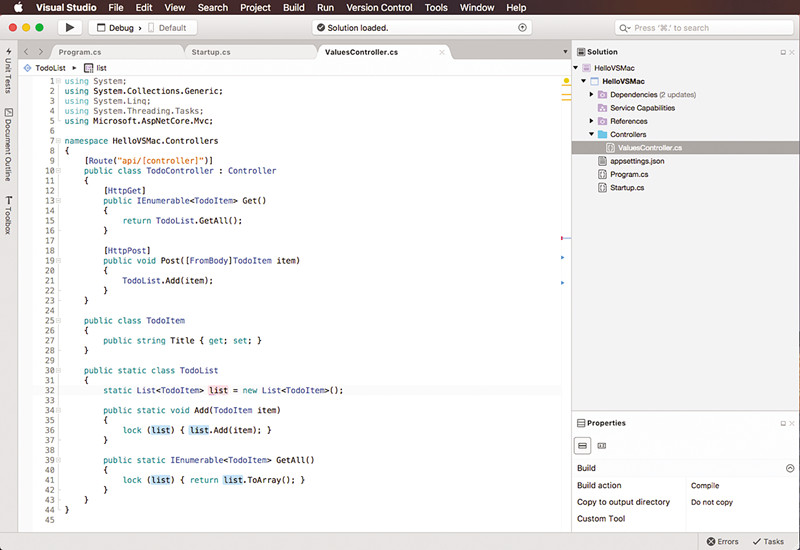The height and width of the screenshot is (550, 800).
Task: Open the Debug configuration dropdown
Action: pyautogui.click(x=119, y=28)
